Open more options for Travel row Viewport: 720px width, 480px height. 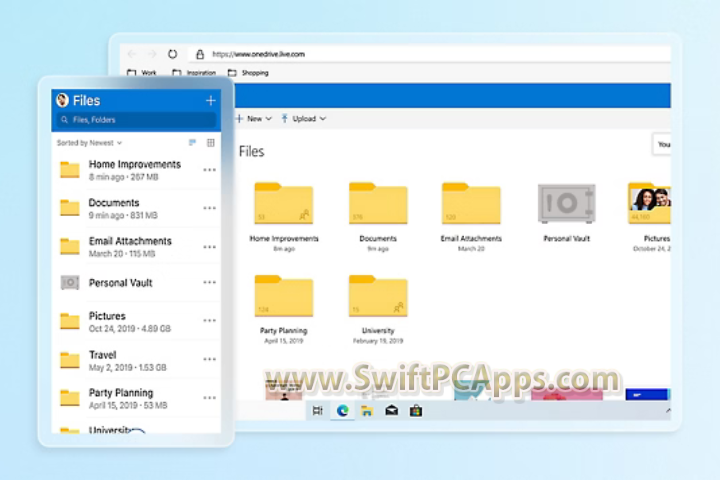coord(209,359)
